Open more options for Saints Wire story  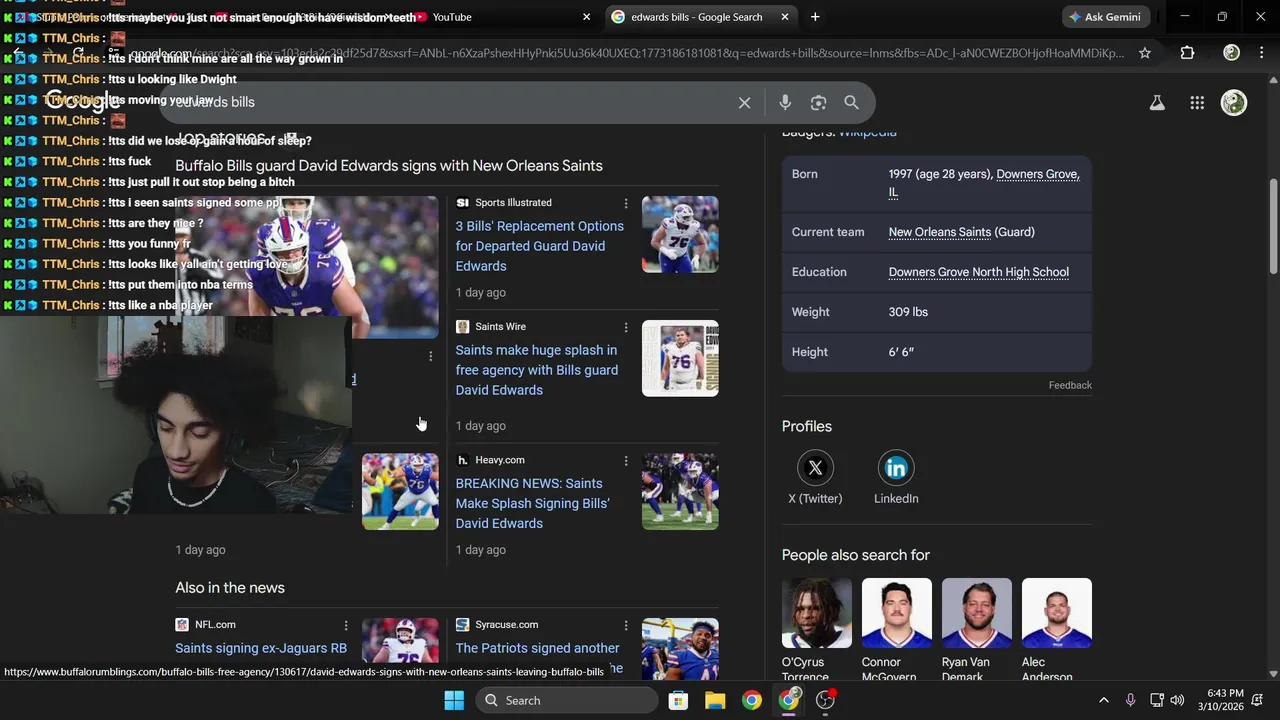(x=626, y=327)
